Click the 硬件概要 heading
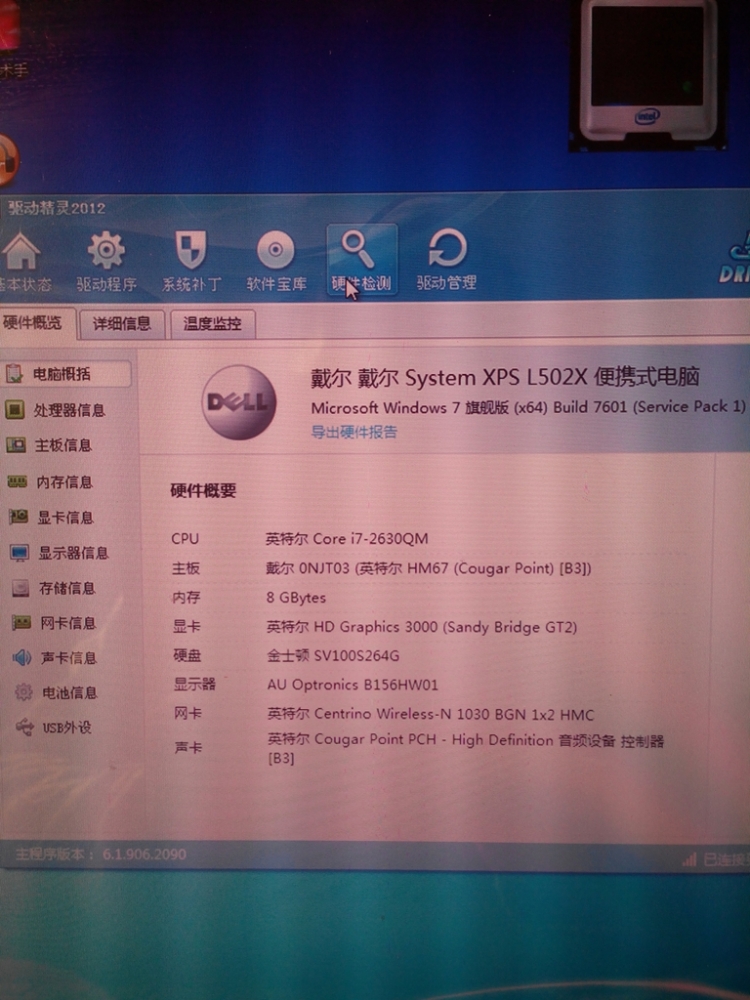The height and width of the screenshot is (1000, 750). pyautogui.click(x=203, y=490)
